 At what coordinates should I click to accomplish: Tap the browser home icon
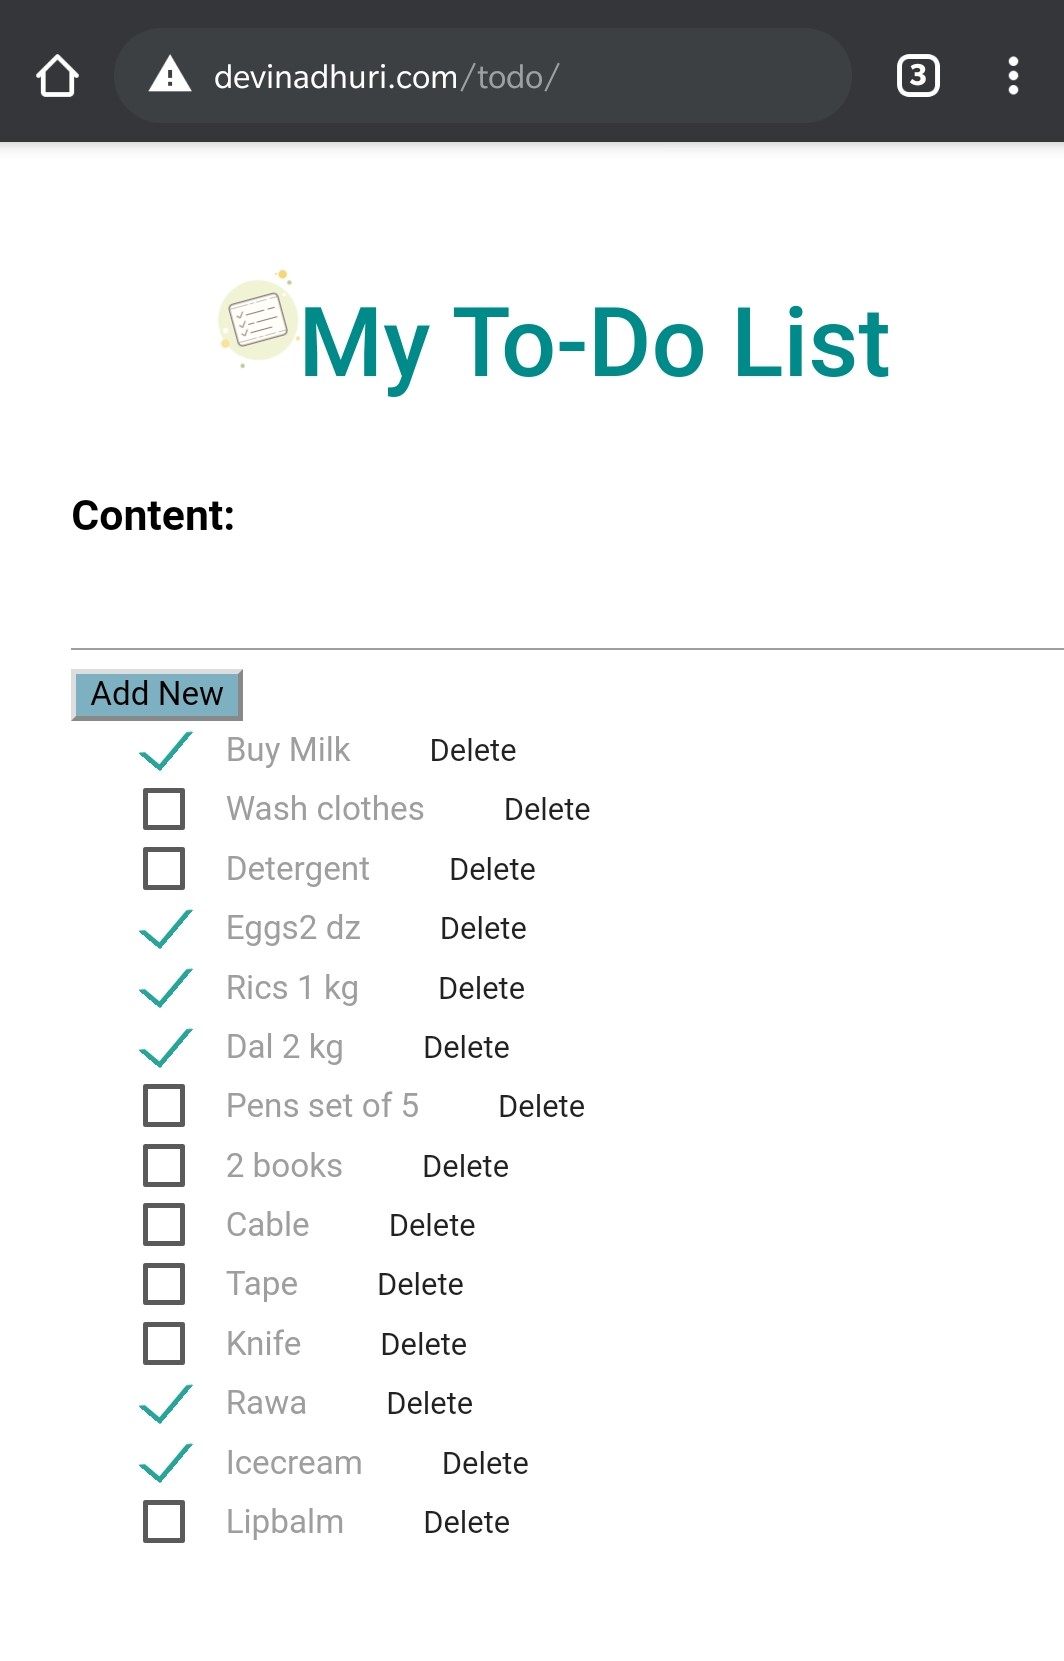pos(57,76)
